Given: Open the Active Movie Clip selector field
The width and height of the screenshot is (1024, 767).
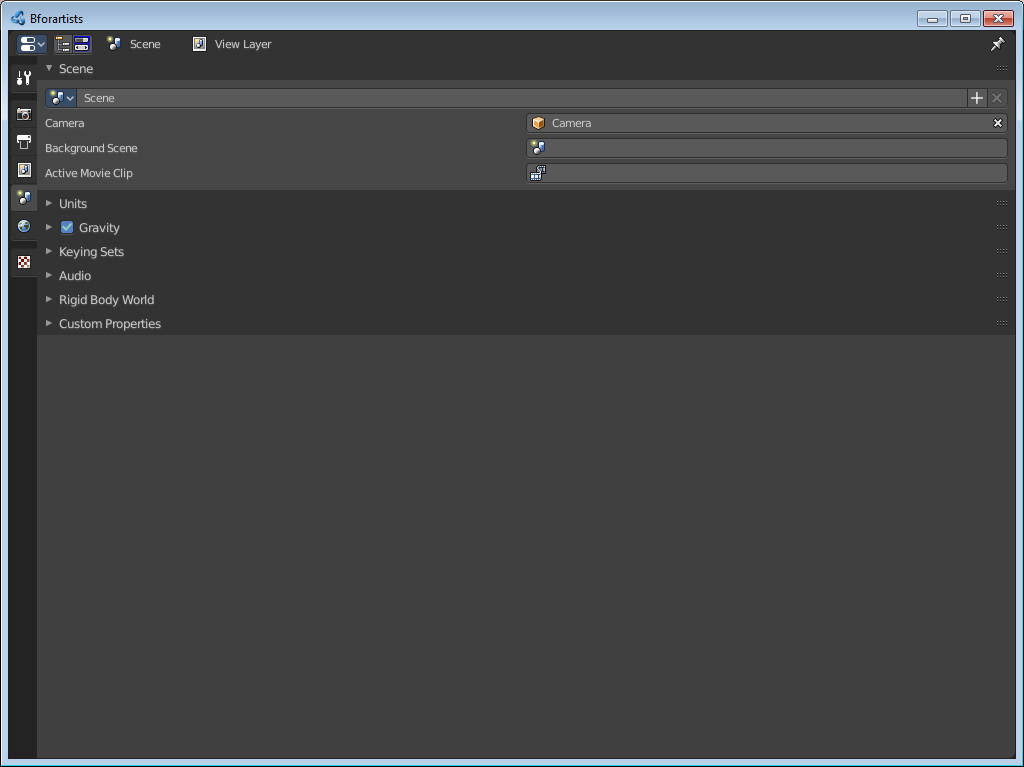Looking at the screenshot, I should (x=767, y=173).
